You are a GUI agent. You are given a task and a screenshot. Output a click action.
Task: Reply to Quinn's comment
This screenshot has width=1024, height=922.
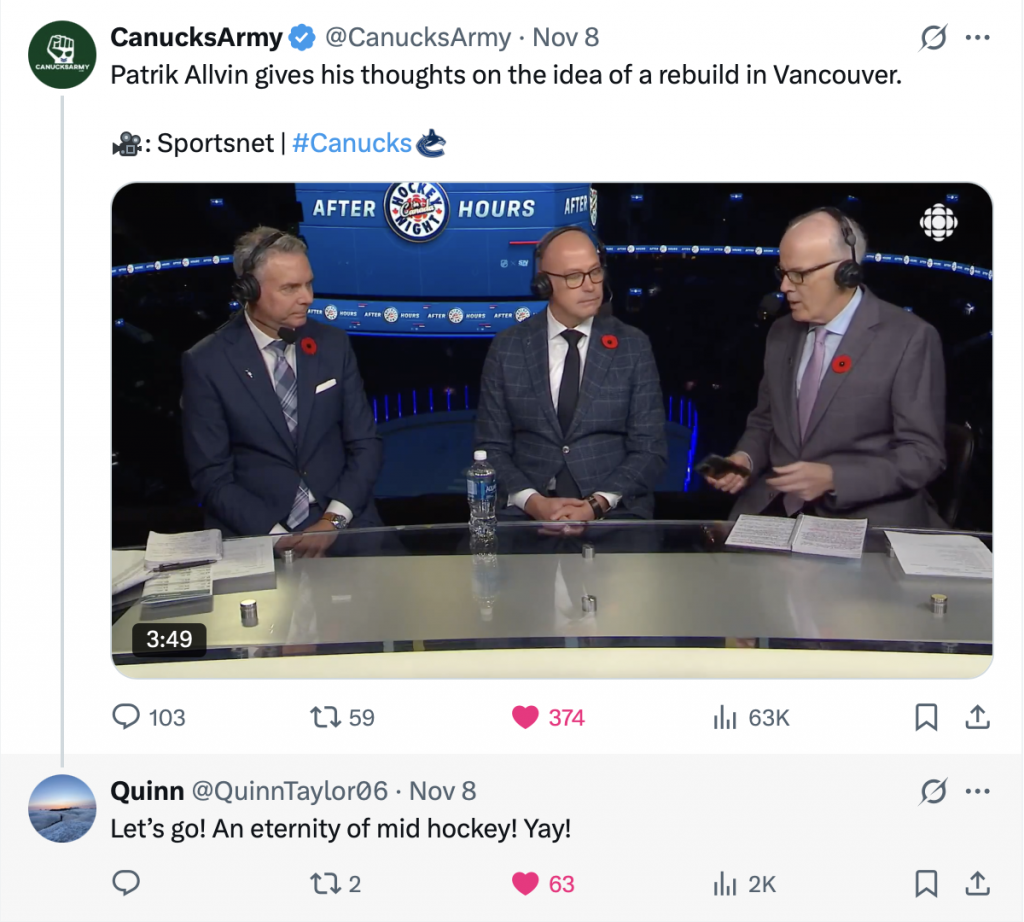126,883
